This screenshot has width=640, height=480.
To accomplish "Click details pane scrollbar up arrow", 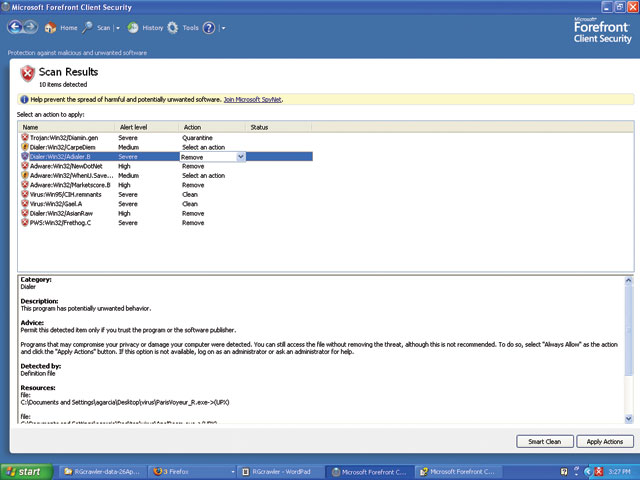I will [x=629, y=280].
